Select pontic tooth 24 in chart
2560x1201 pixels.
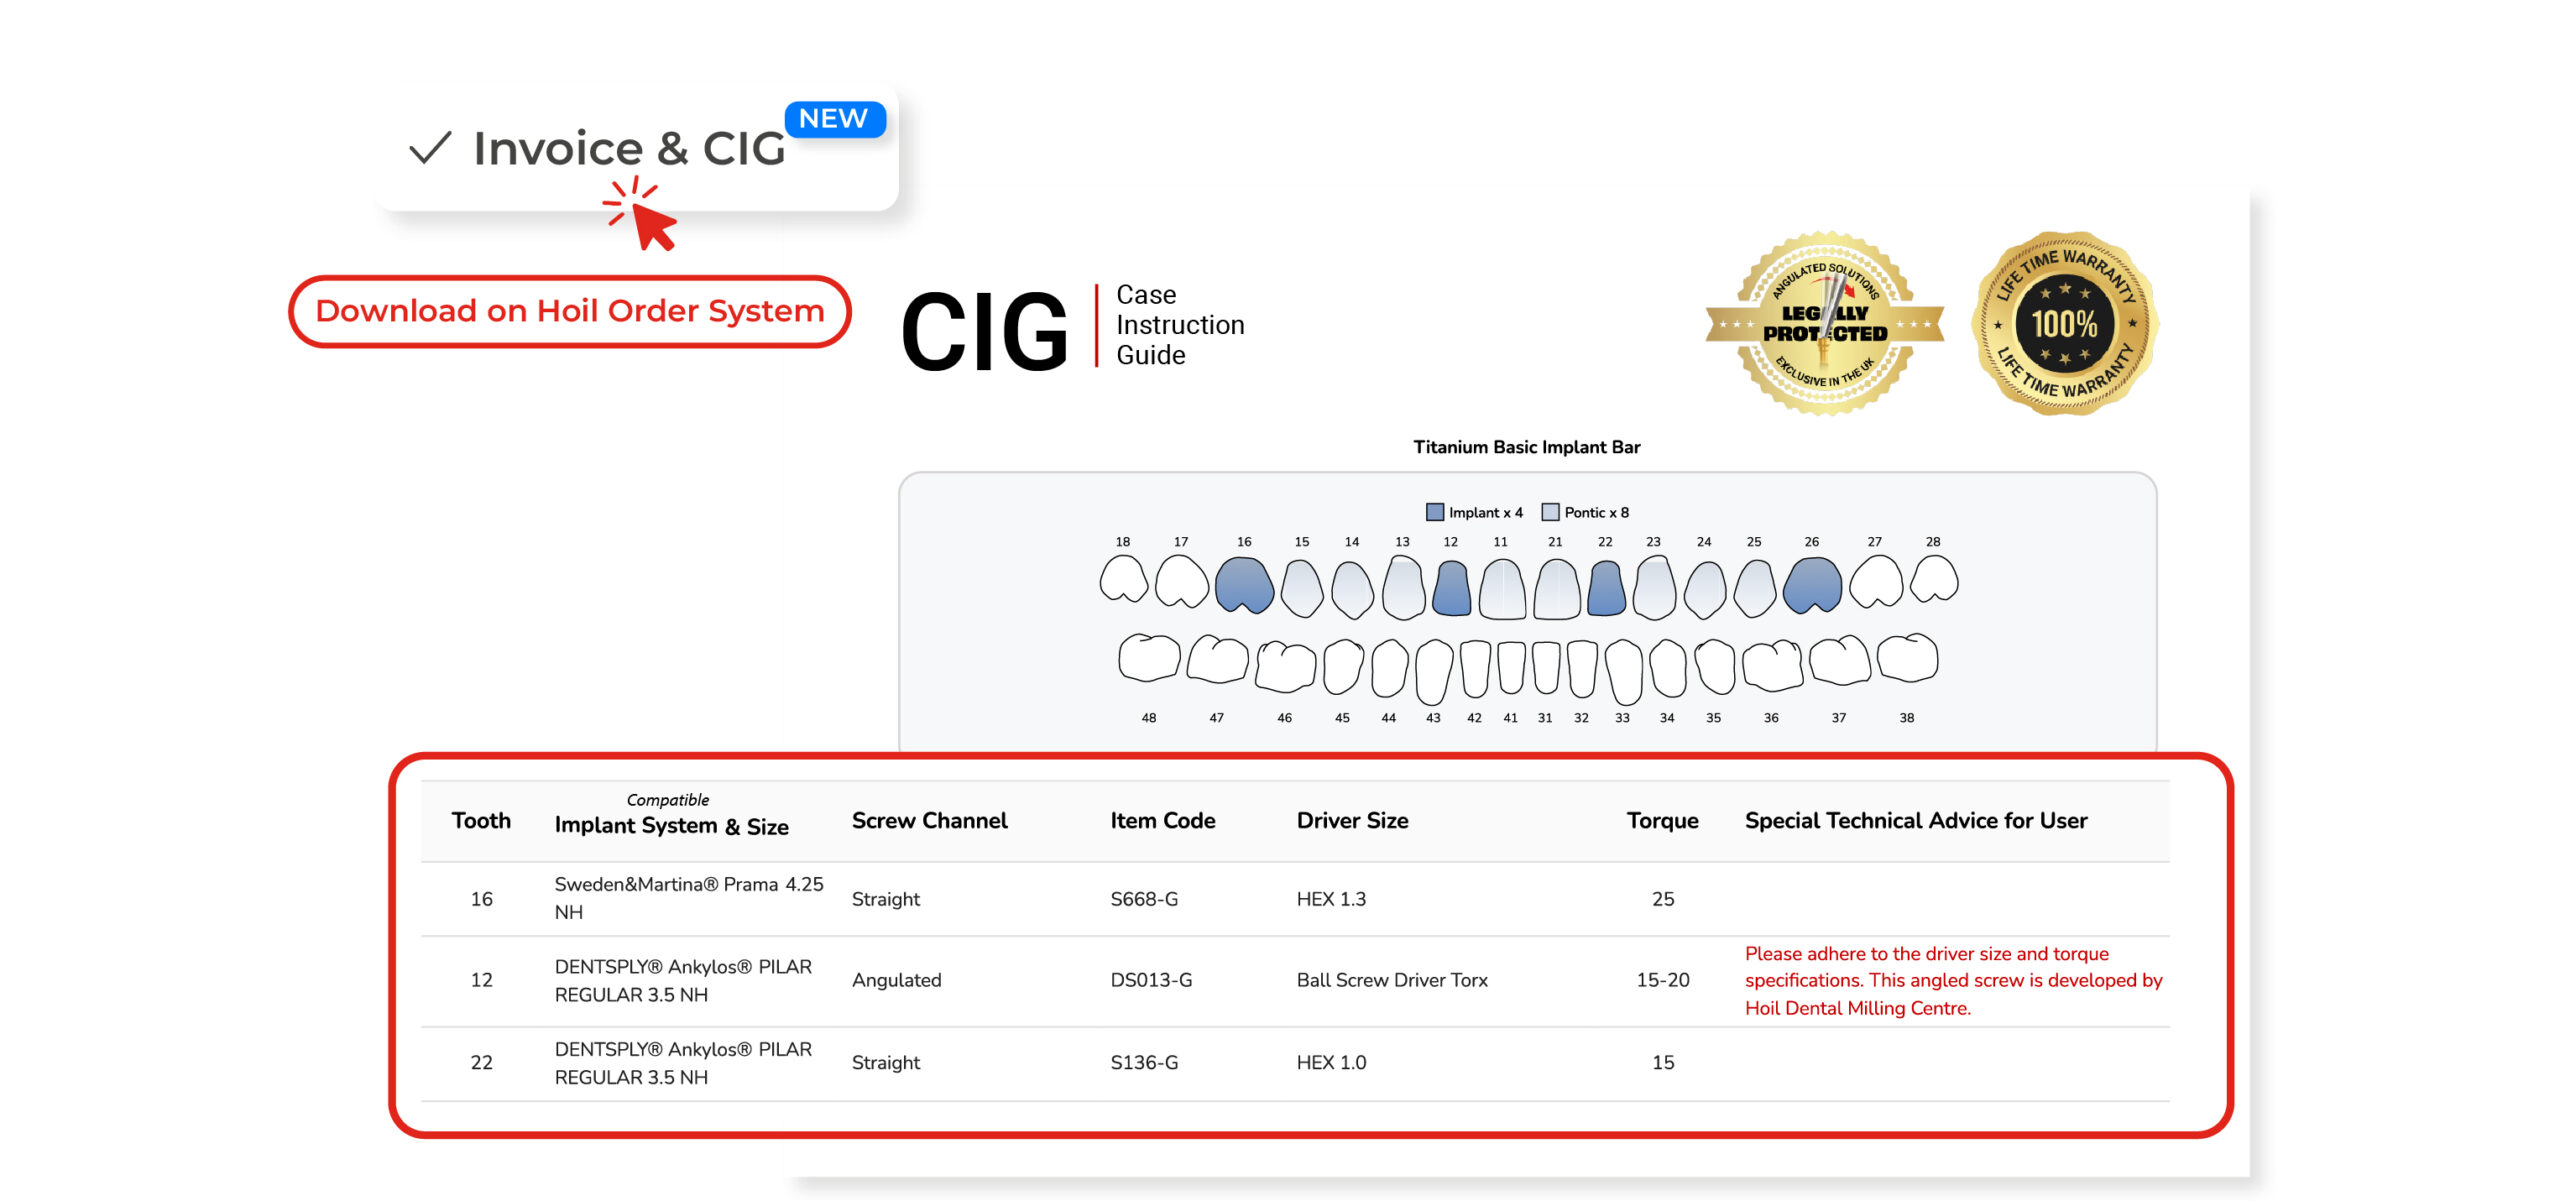tap(1705, 589)
